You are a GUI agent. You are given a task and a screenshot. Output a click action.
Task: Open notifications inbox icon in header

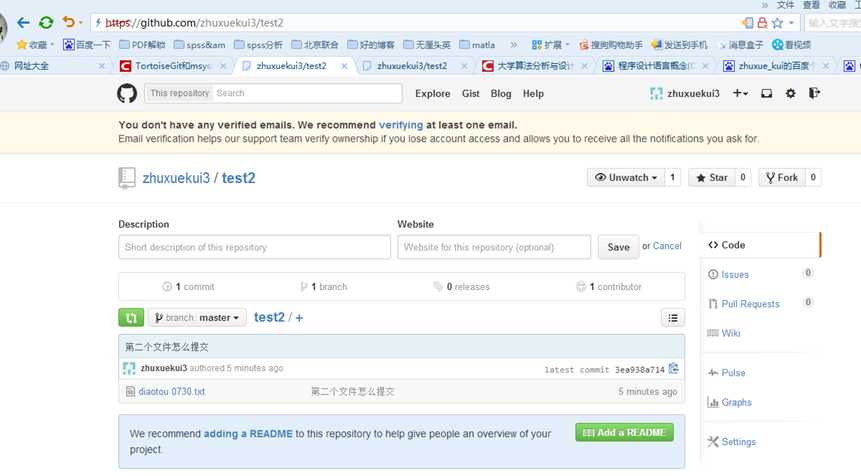(767, 93)
